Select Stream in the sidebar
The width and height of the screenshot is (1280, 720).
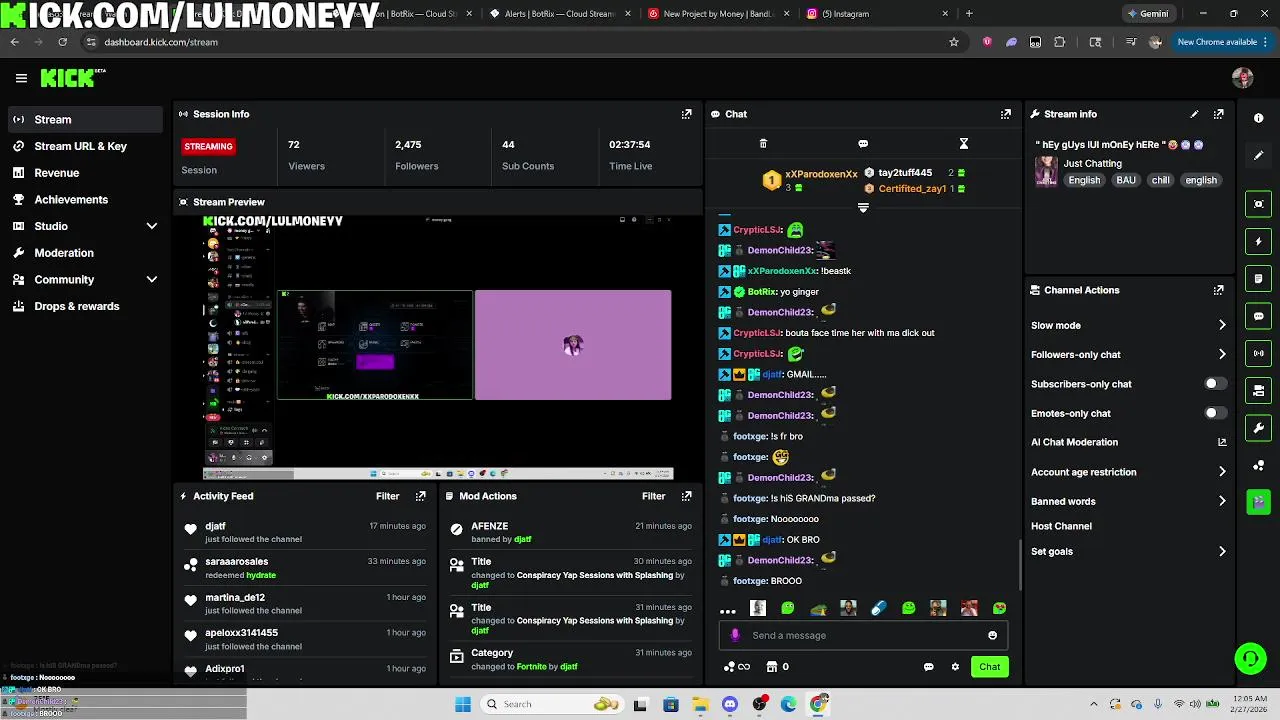[x=84, y=119]
